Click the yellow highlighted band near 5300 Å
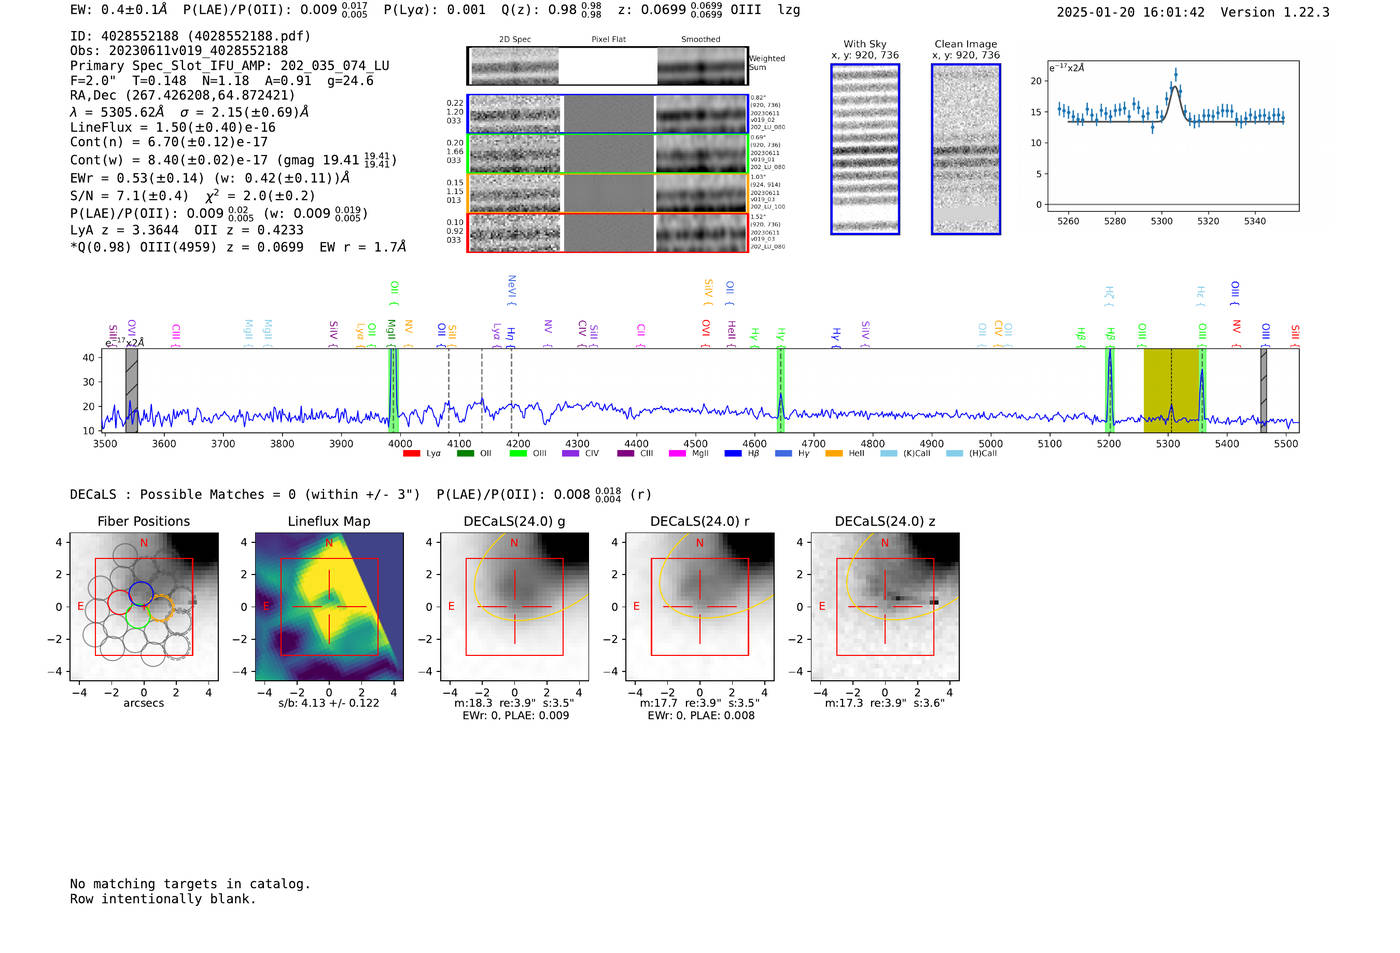The image size is (1400, 953). [1172, 390]
